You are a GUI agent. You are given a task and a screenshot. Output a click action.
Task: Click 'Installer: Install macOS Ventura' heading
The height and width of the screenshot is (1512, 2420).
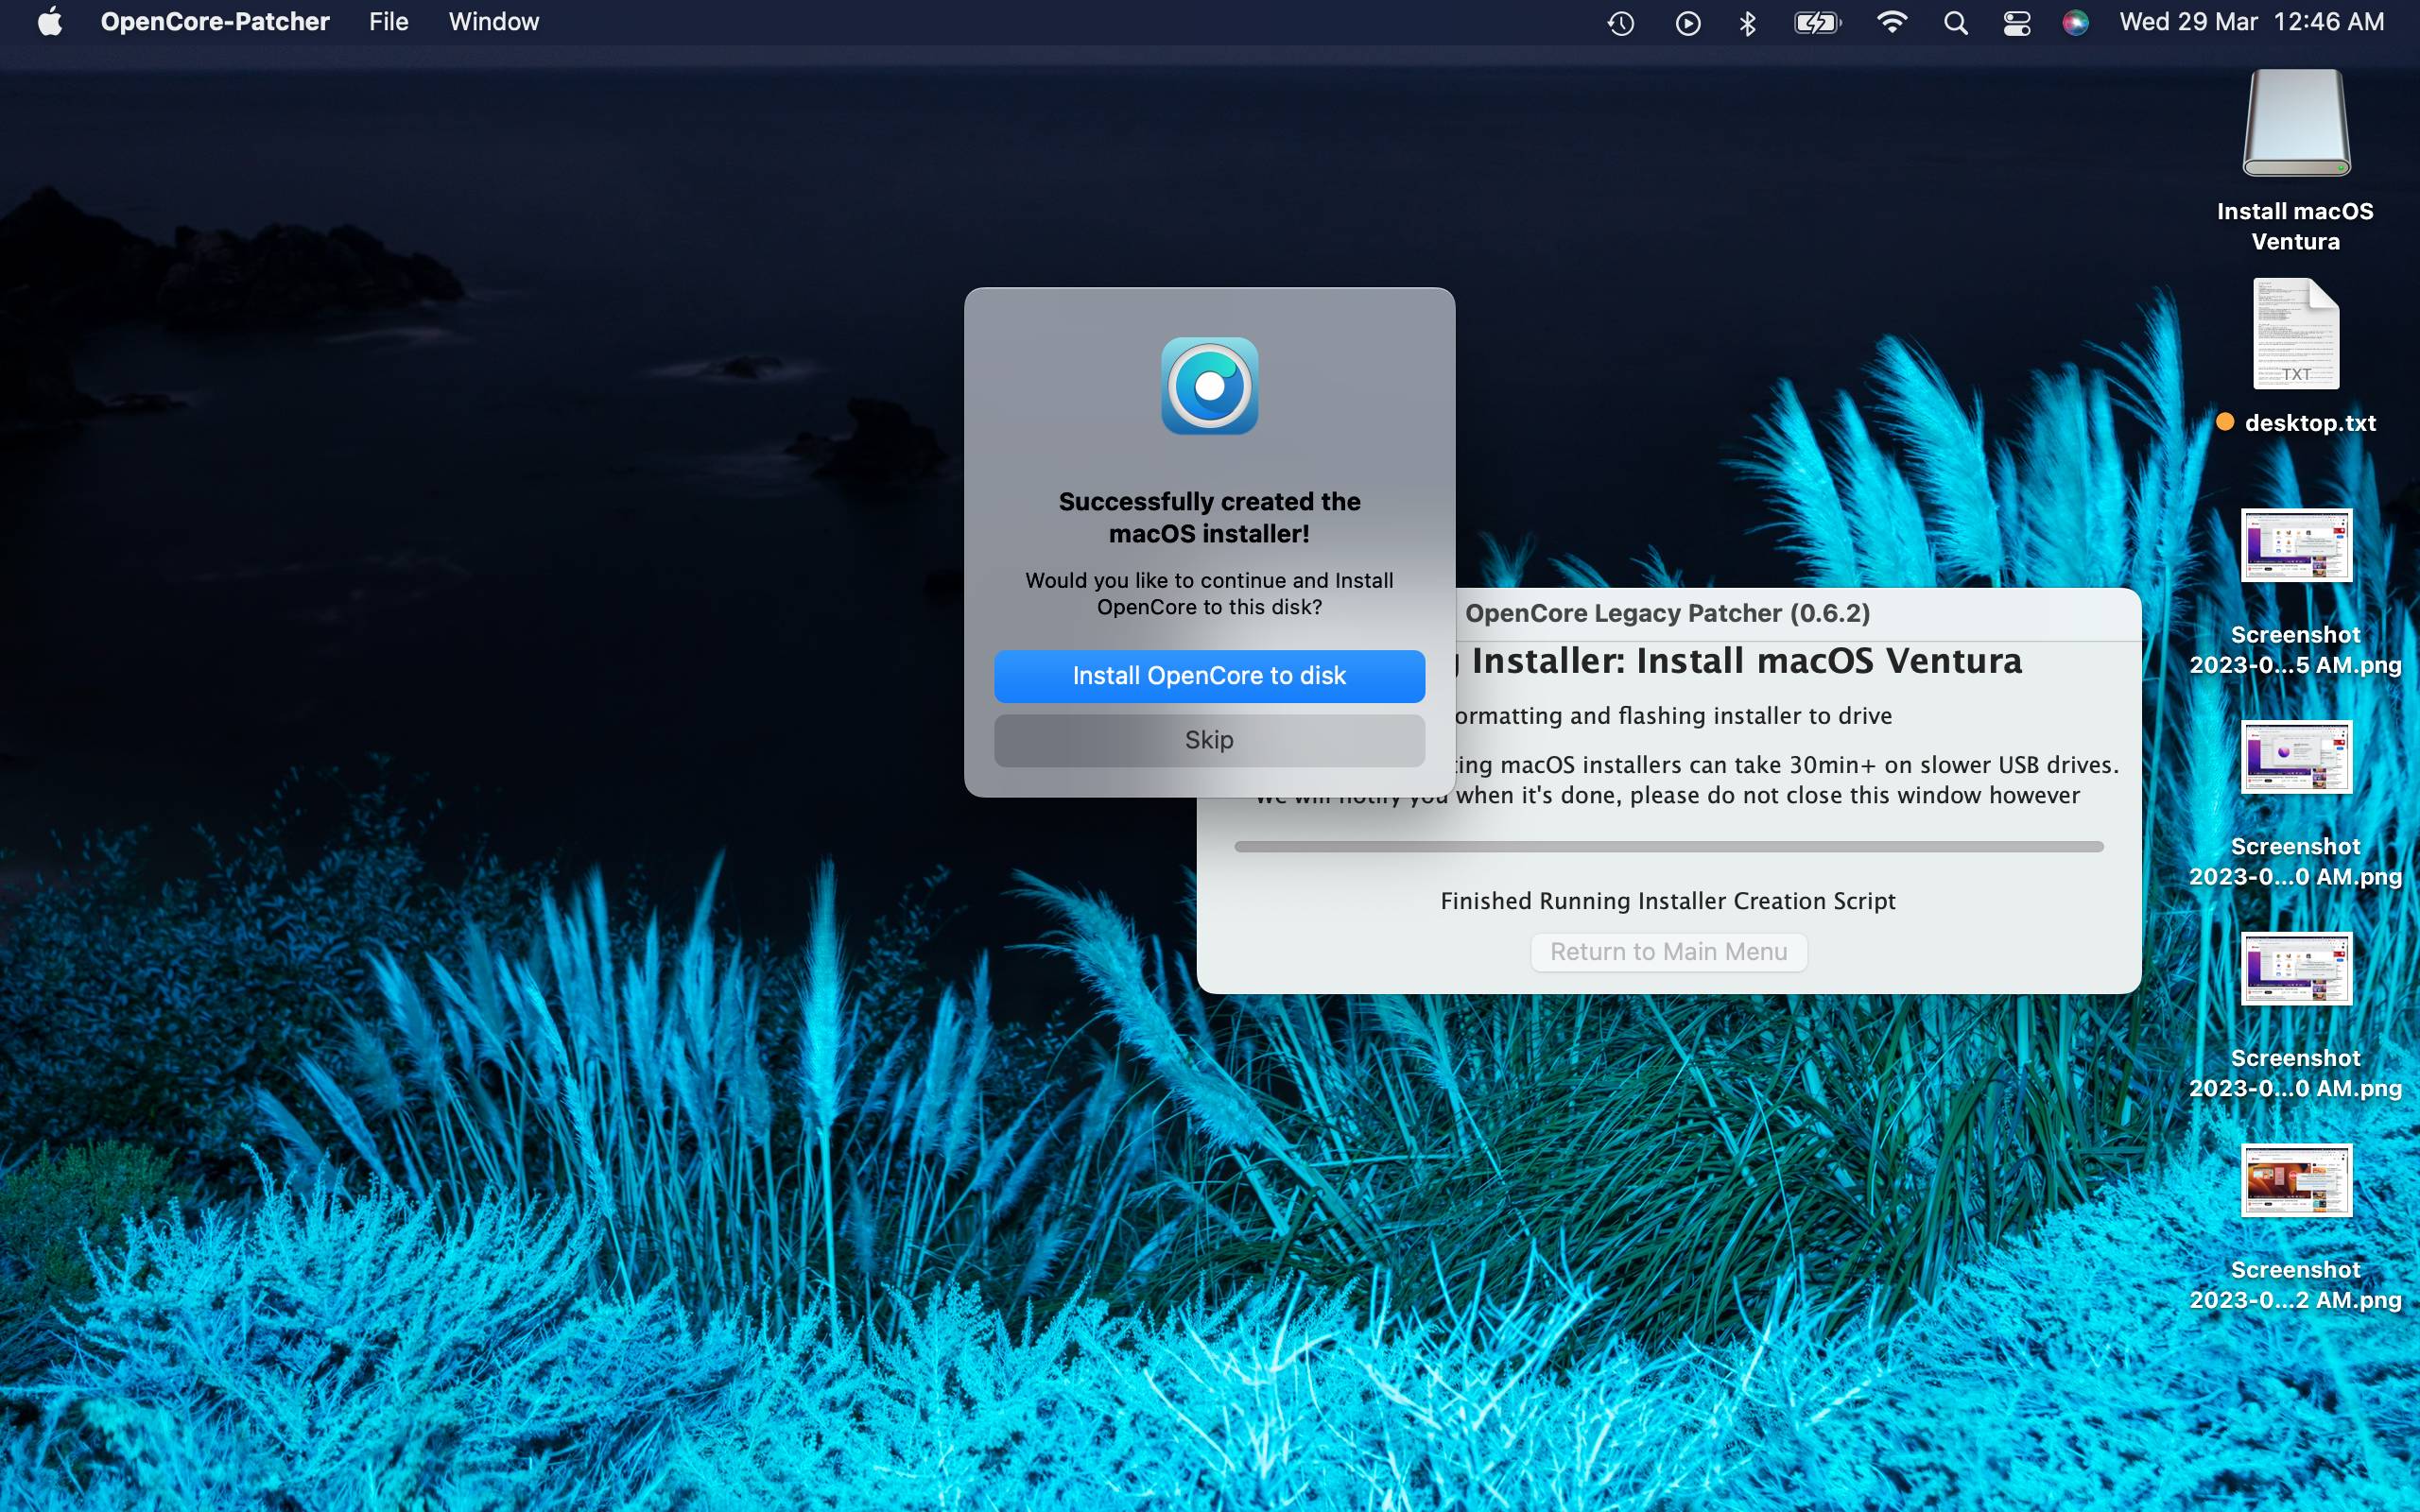click(x=1746, y=661)
